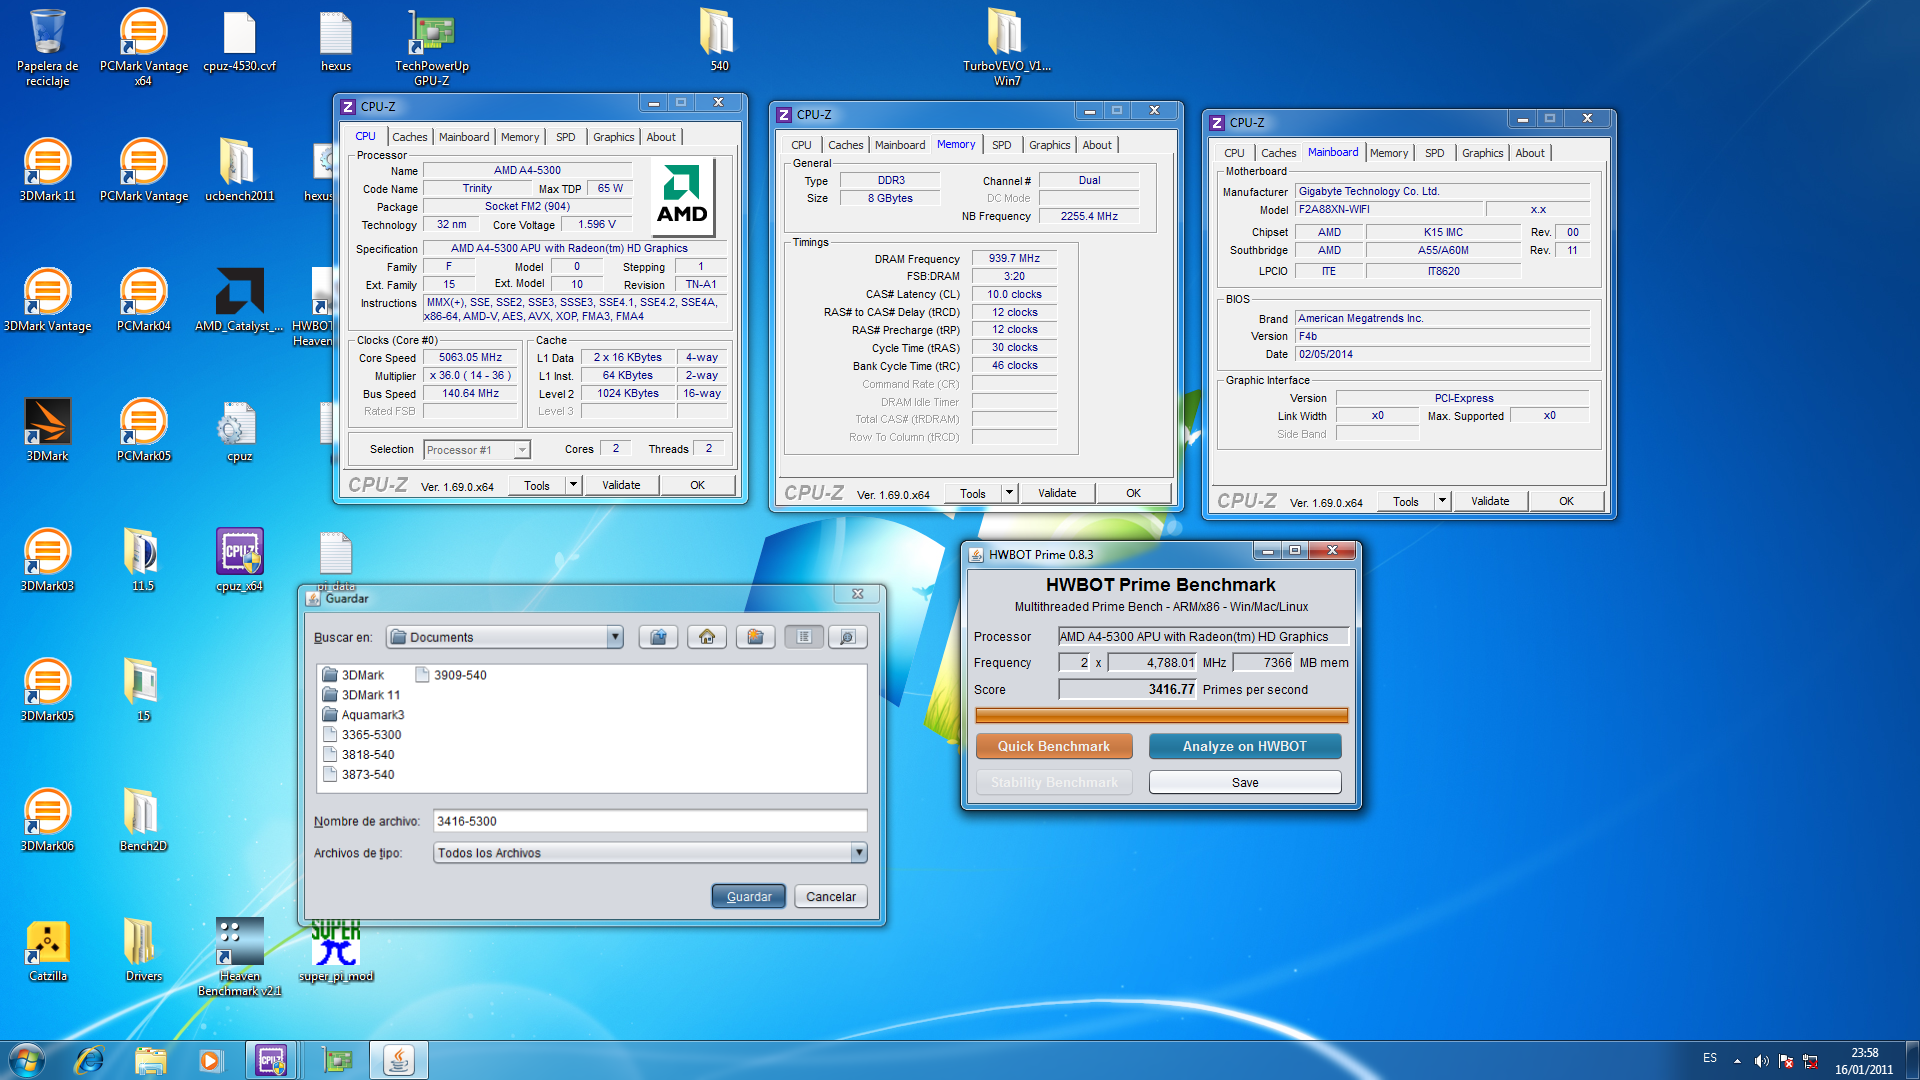
Task: Click Cancelar in save dialog
Action: coord(831,897)
